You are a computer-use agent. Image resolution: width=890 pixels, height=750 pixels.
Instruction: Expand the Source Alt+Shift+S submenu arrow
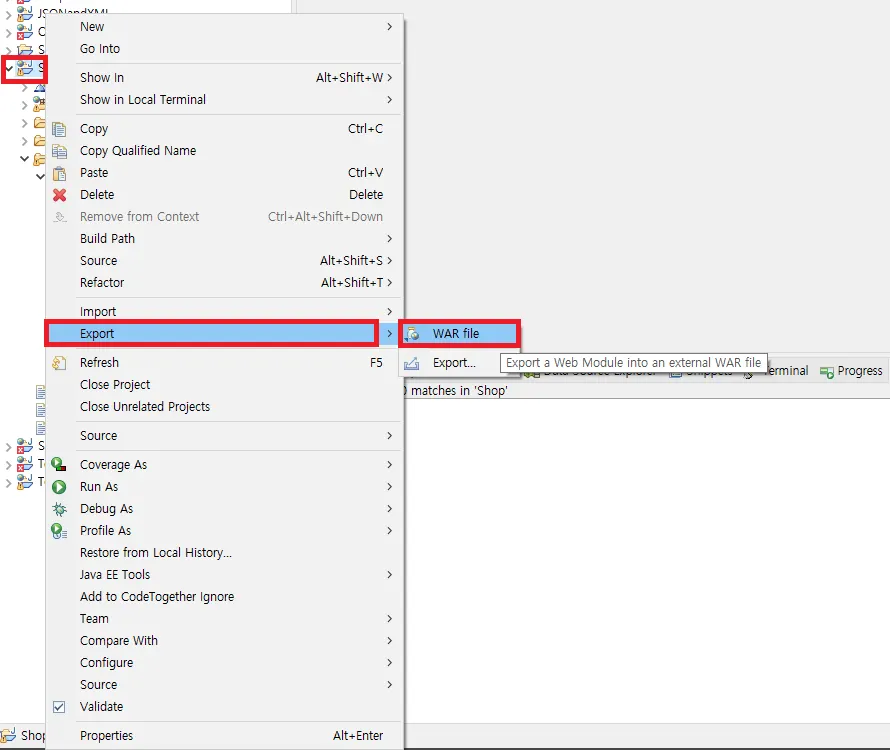(389, 261)
